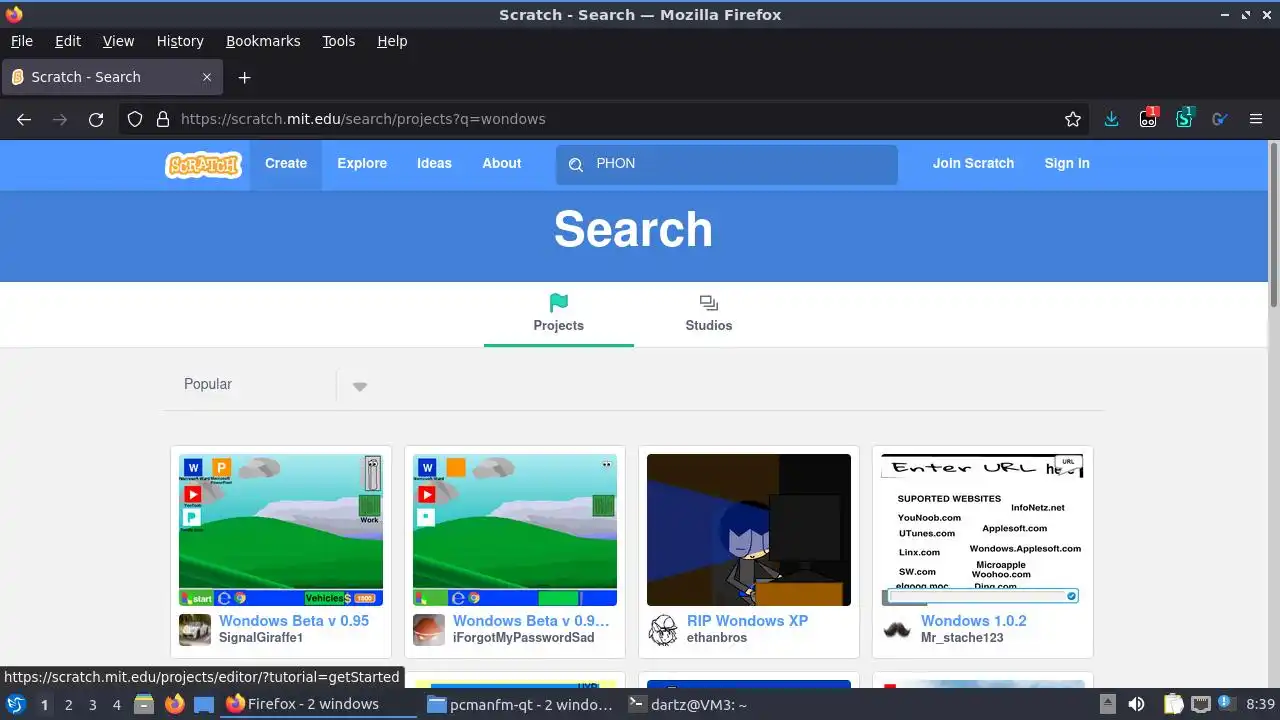Click the green S extension icon
The image size is (1280, 720).
[1184, 118]
